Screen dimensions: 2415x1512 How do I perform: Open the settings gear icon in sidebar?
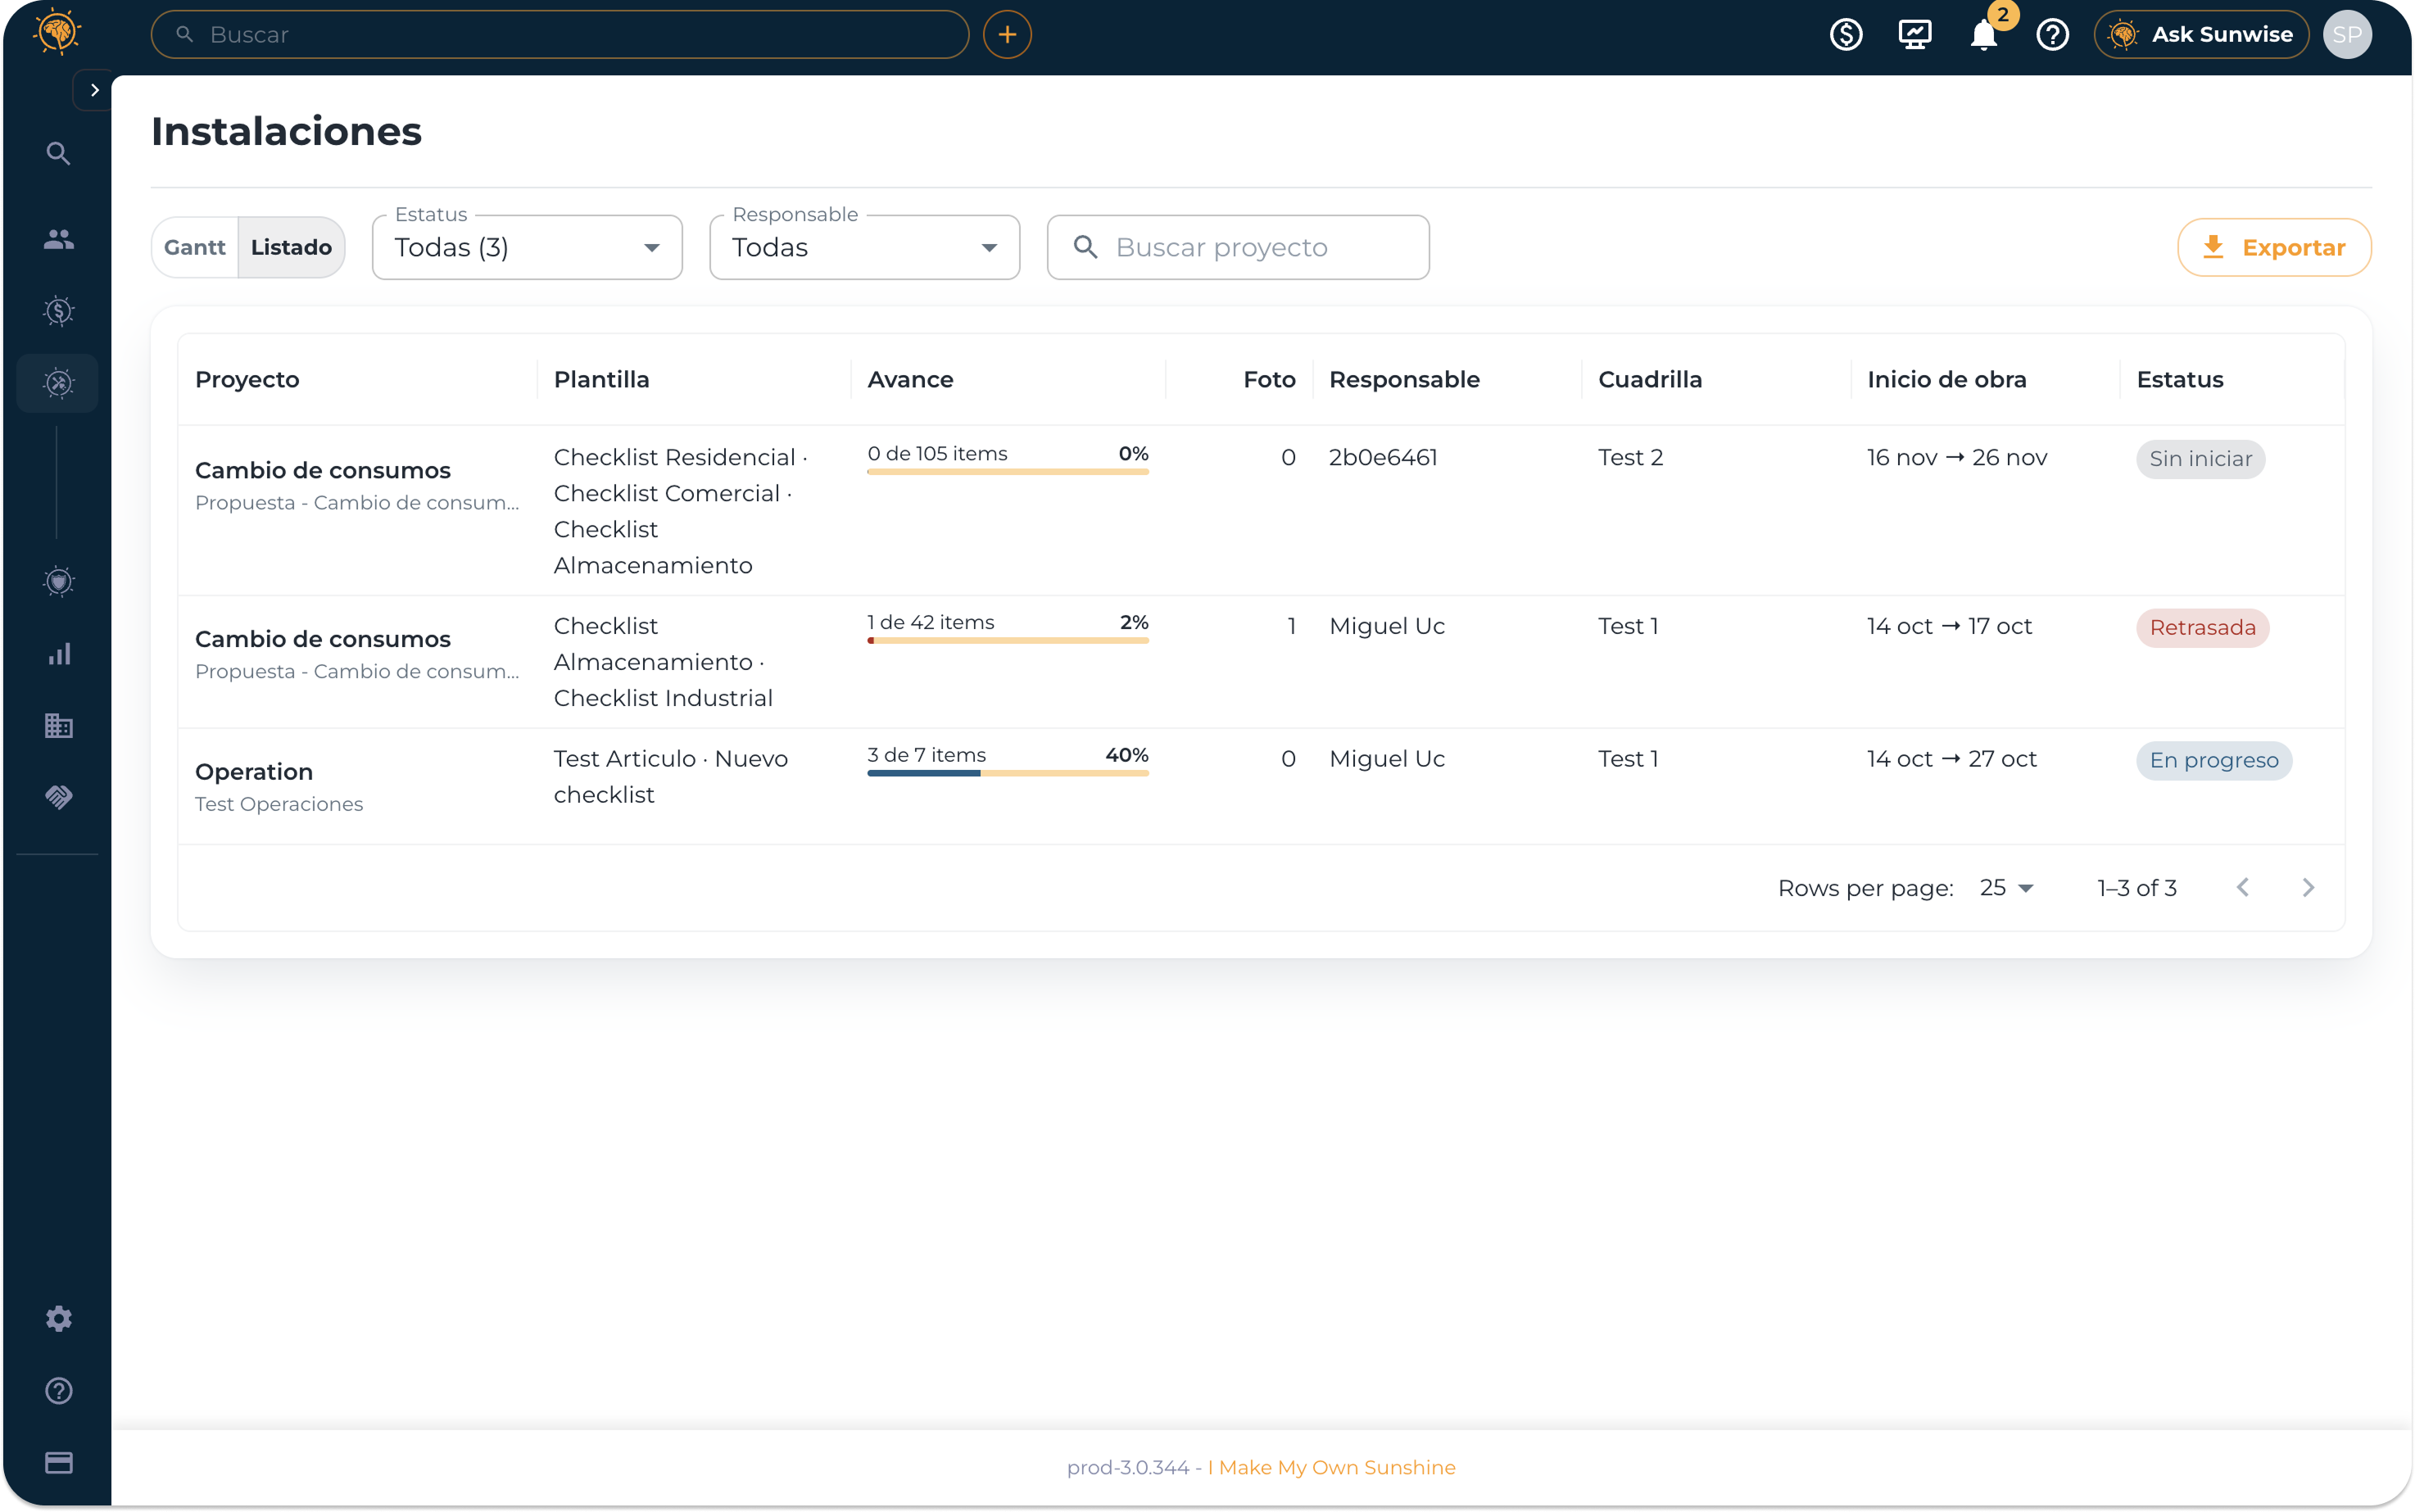click(59, 1319)
